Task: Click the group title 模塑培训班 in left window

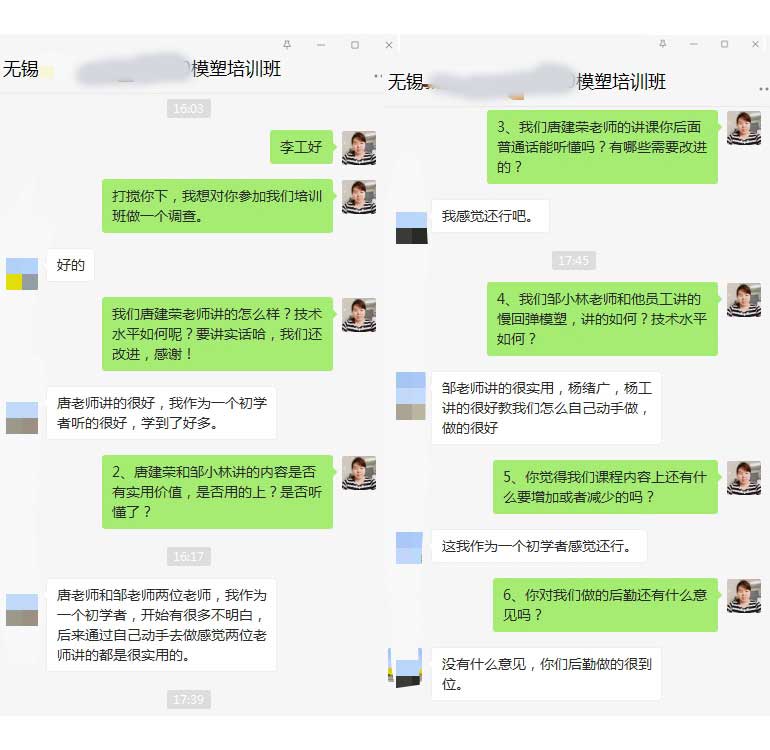Action: point(236,69)
